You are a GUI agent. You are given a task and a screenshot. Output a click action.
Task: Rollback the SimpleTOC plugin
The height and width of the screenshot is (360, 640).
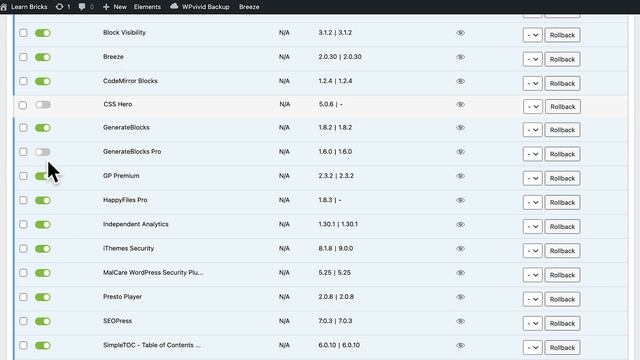click(x=562, y=347)
